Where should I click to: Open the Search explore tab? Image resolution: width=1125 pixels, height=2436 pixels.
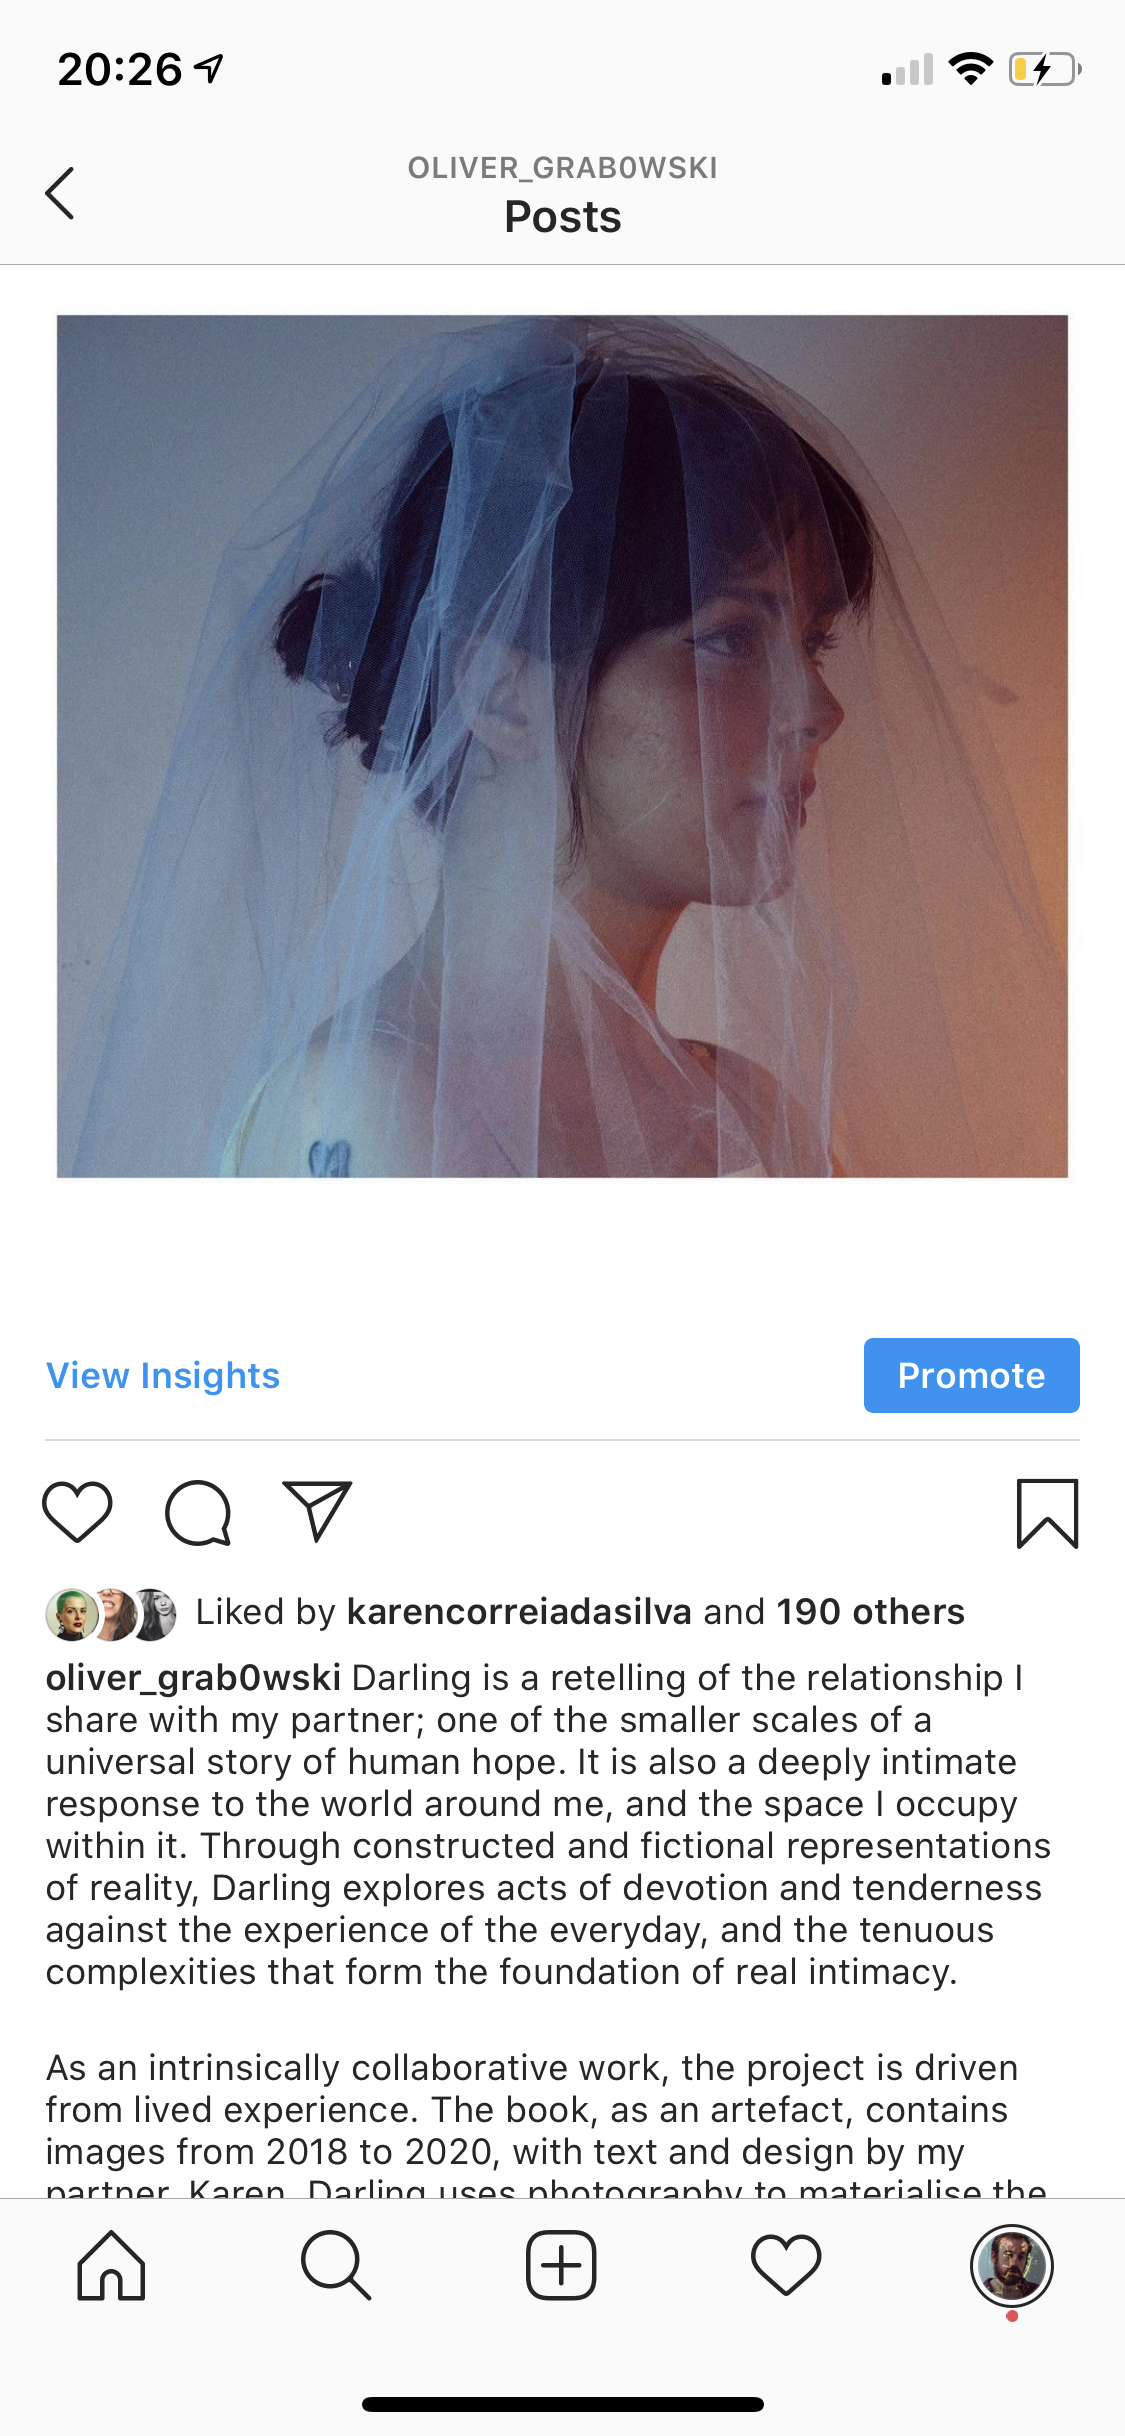pyautogui.click(x=336, y=2266)
